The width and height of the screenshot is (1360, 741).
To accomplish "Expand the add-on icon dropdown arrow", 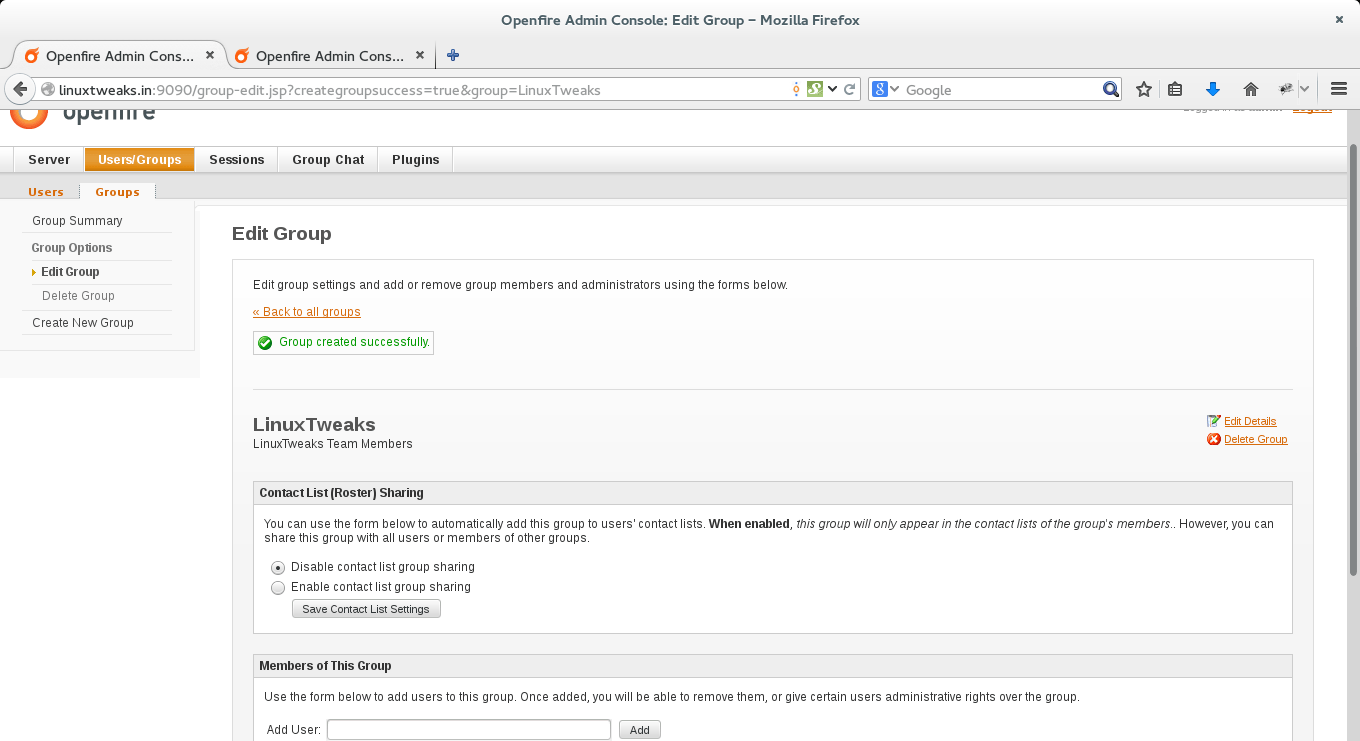I will [1305, 90].
